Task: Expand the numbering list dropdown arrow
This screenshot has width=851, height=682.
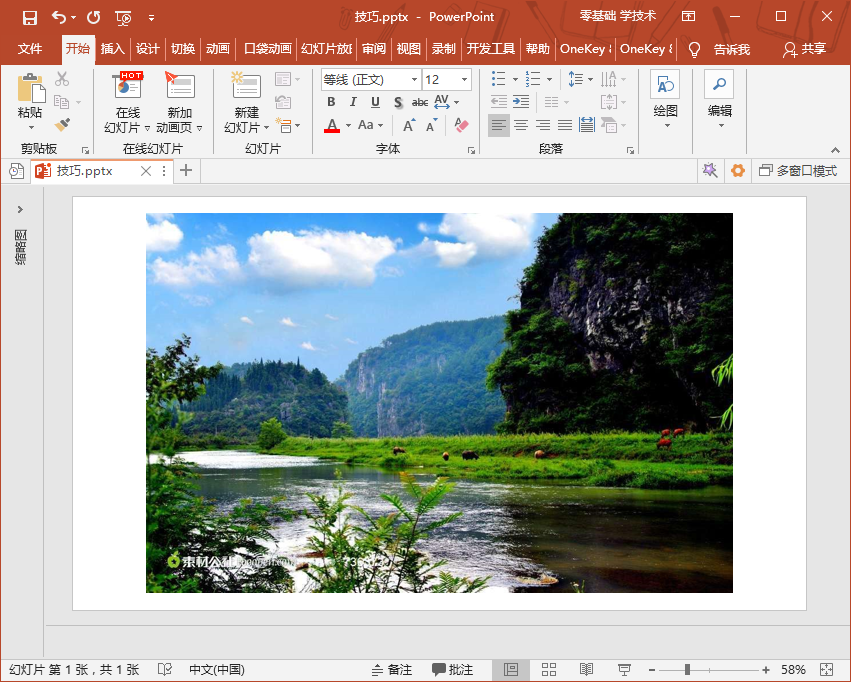Action: tap(550, 80)
